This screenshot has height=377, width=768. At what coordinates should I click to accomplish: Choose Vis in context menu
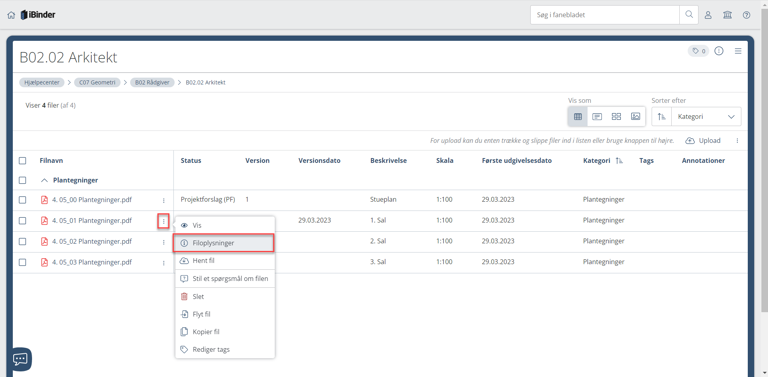pyautogui.click(x=225, y=225)
